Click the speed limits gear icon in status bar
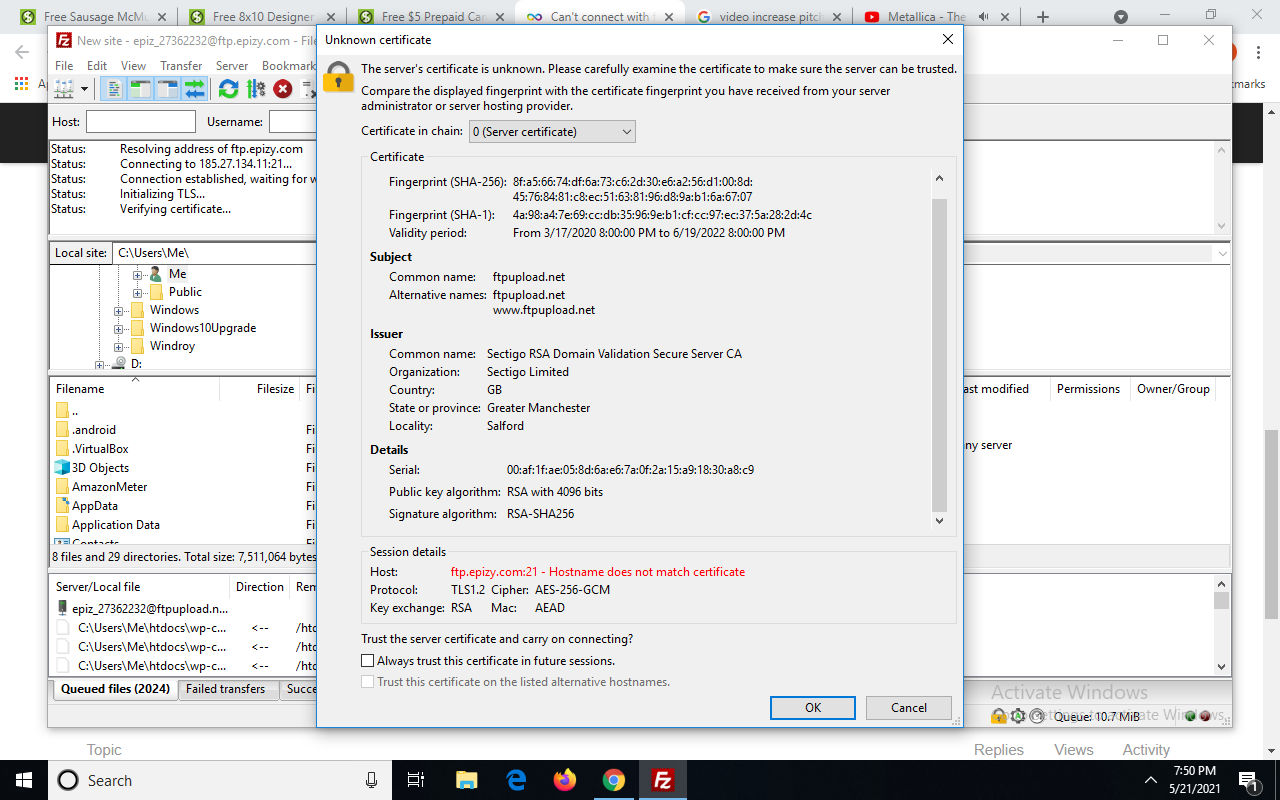The height and width of the screenshot is (800, 1280). pos(1018,716)
